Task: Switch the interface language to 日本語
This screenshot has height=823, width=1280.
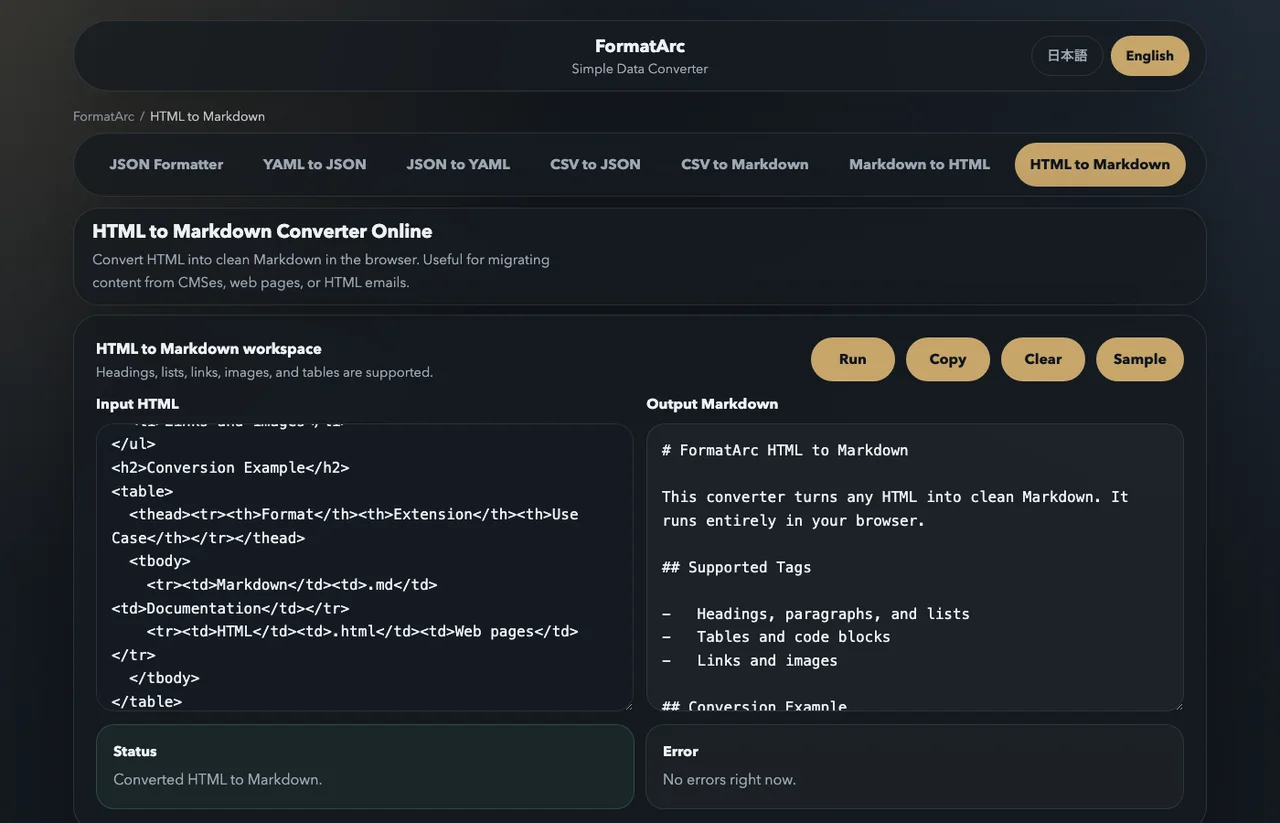Action: point(1066,56)
